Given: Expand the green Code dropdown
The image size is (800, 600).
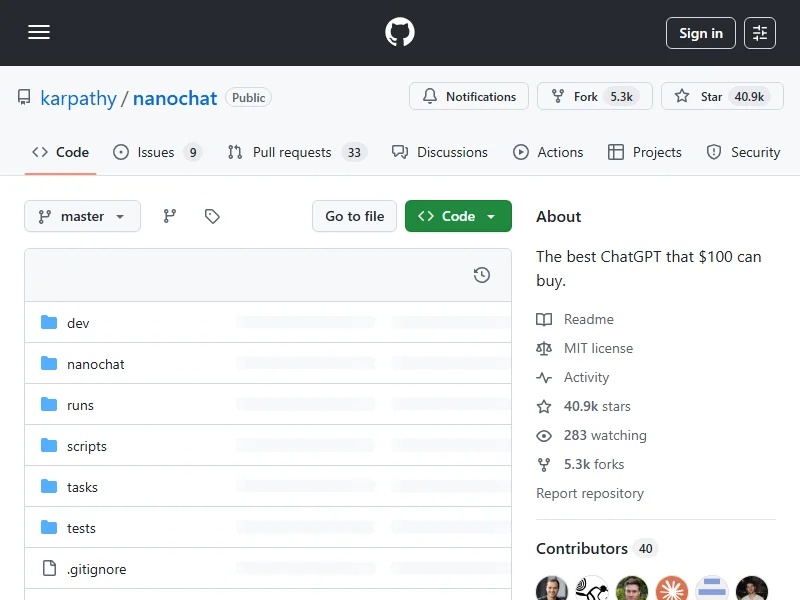Looking at the screenshot, I should [458, 216].
